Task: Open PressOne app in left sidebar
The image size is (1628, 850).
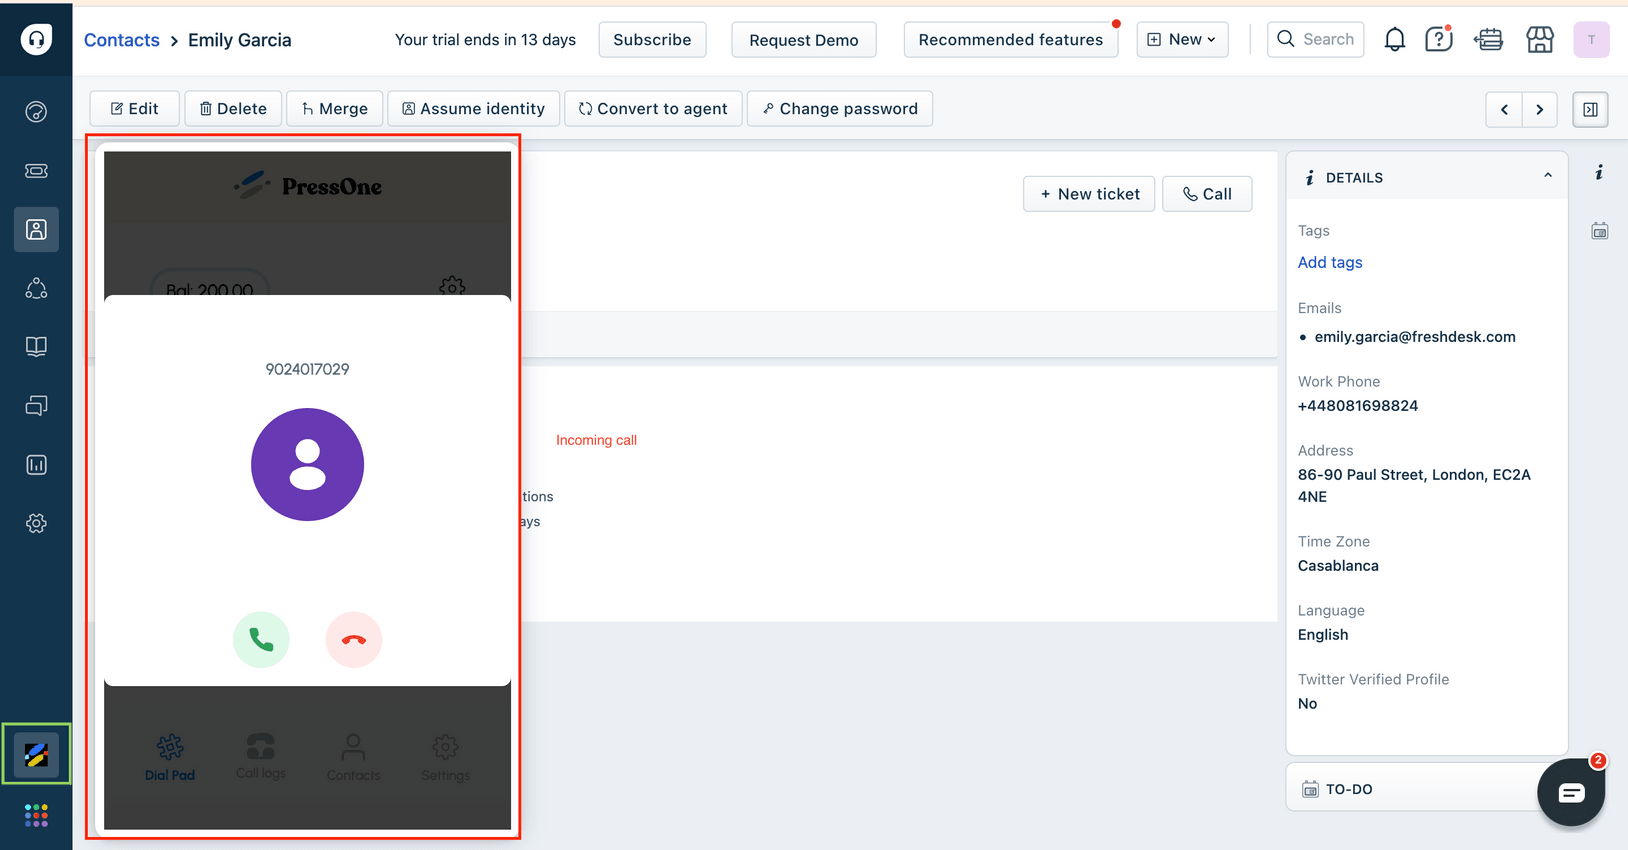Action: pyautogui.click(x=36, y=754)
